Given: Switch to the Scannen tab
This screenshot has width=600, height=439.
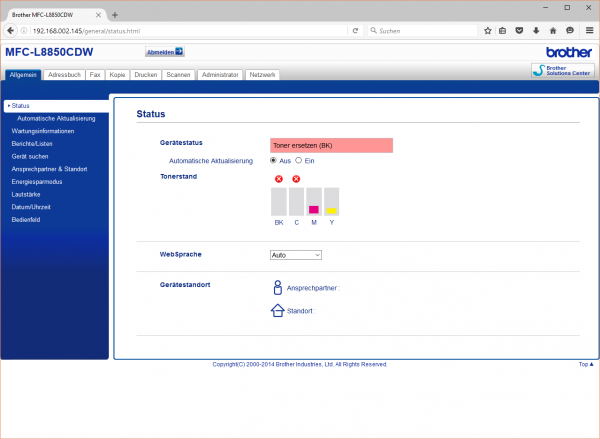Looking at the screenshot, I should 179,75.
